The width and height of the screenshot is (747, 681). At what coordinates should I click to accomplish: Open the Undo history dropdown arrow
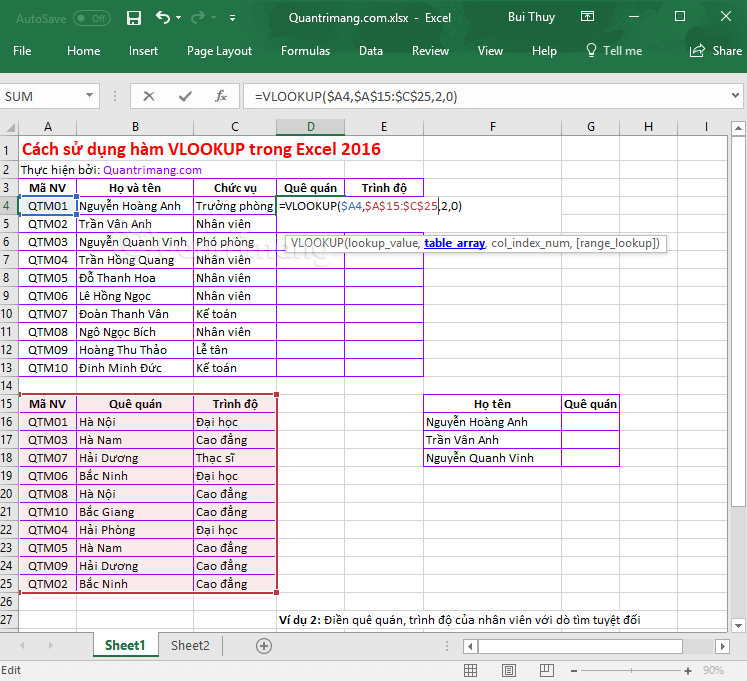179,18
